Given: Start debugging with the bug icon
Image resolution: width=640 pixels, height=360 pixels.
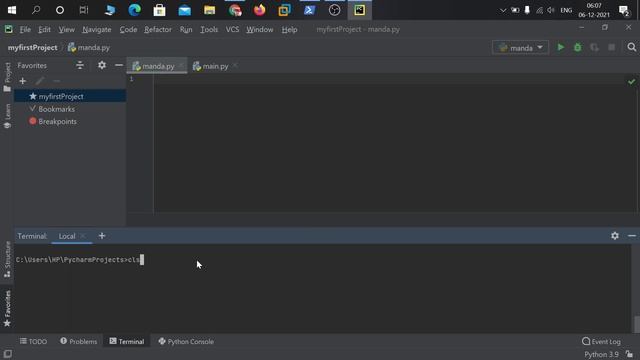Looking at the screenshot, I should (x=578, y=47).
